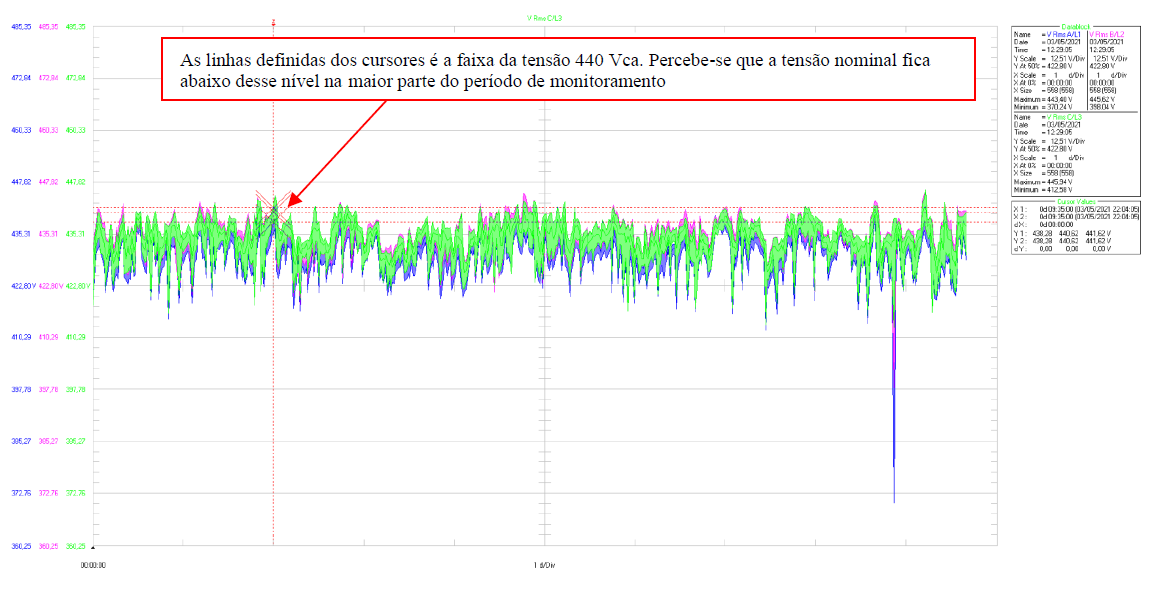The width and height of the screenshot is (1161, 604).
Task: Click the red cross cursor intersection on waveform
Action: (273, 213)
